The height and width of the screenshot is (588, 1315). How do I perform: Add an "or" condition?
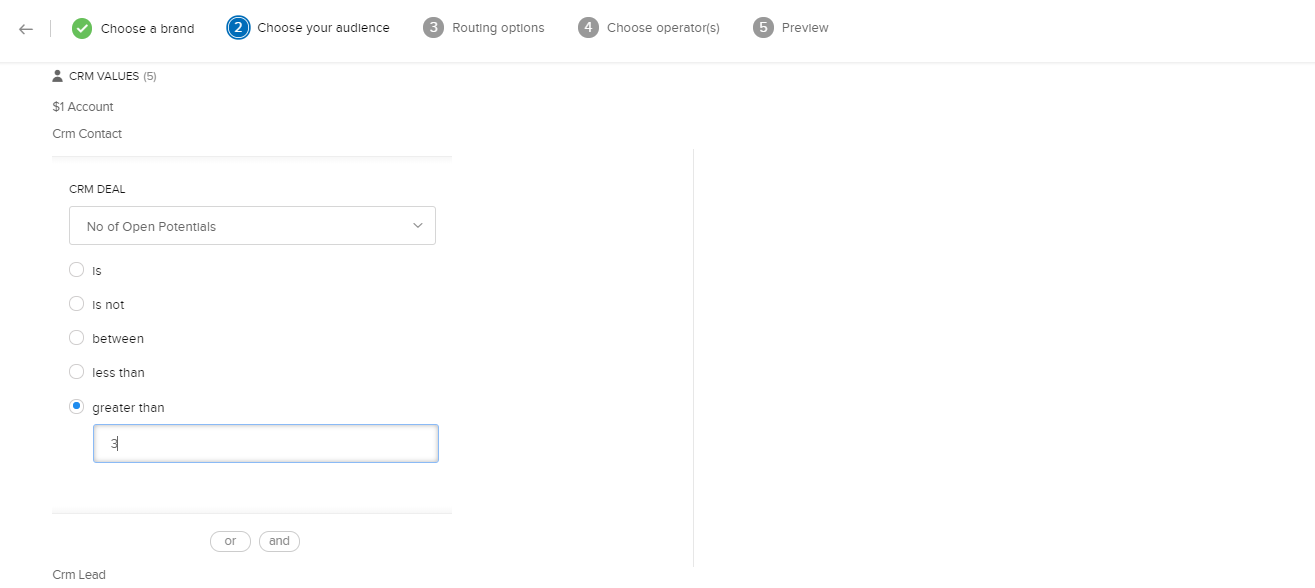click(230, 541)
